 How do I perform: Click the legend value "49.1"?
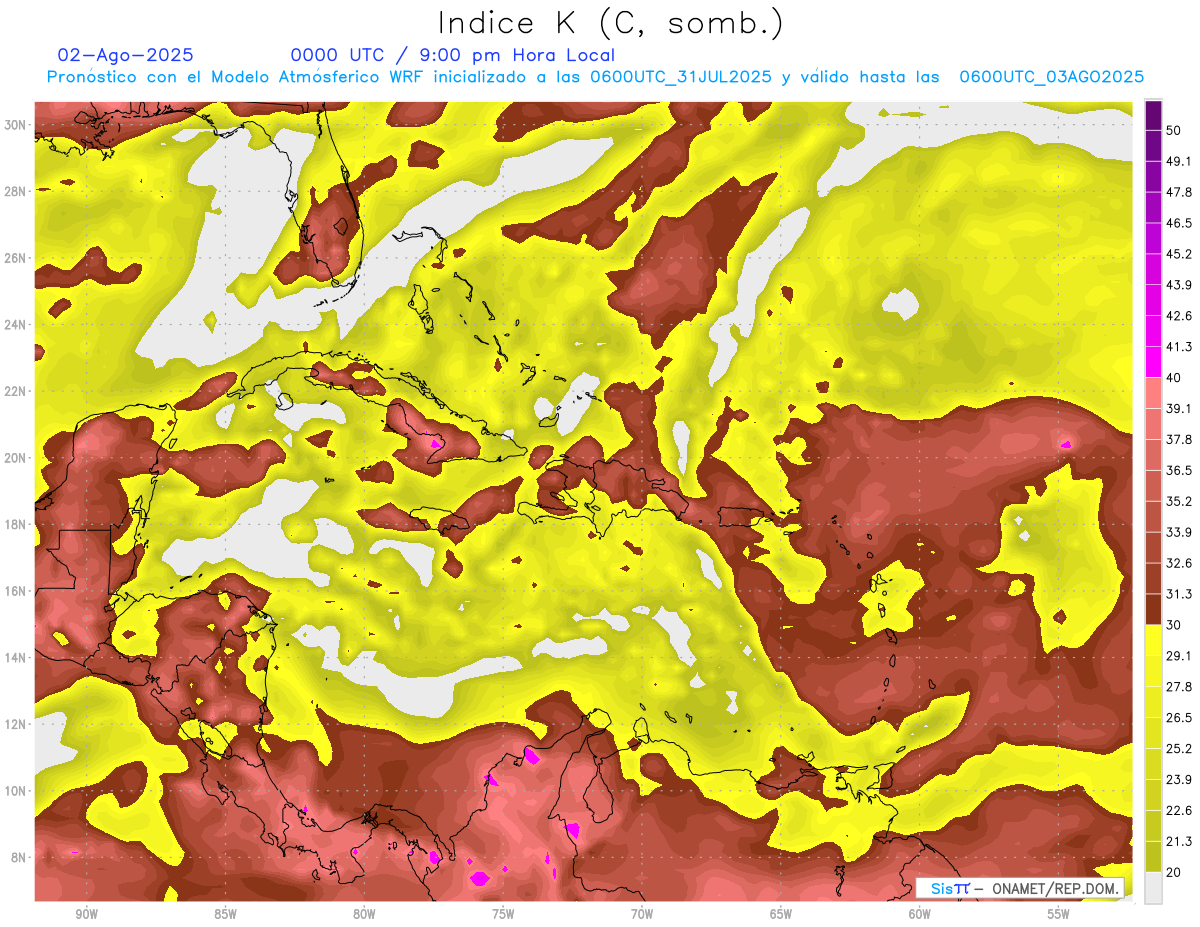click(1178, 160)
